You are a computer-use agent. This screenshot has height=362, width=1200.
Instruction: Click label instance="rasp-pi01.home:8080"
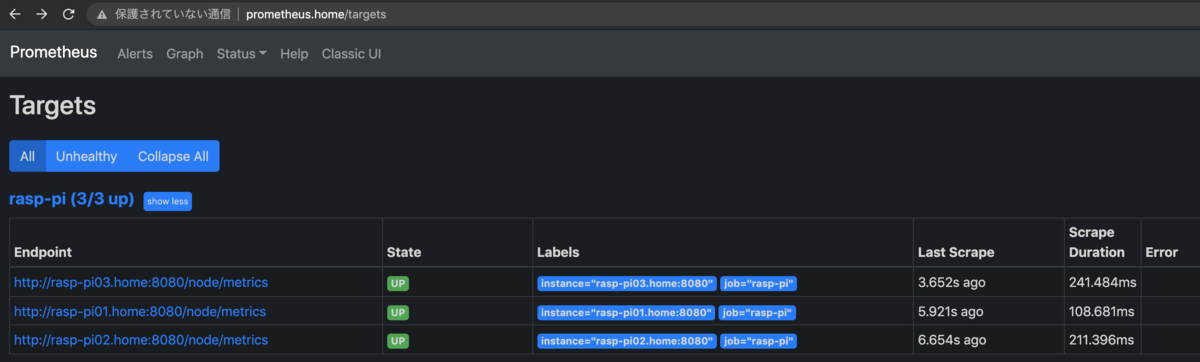tap(626, 313)
